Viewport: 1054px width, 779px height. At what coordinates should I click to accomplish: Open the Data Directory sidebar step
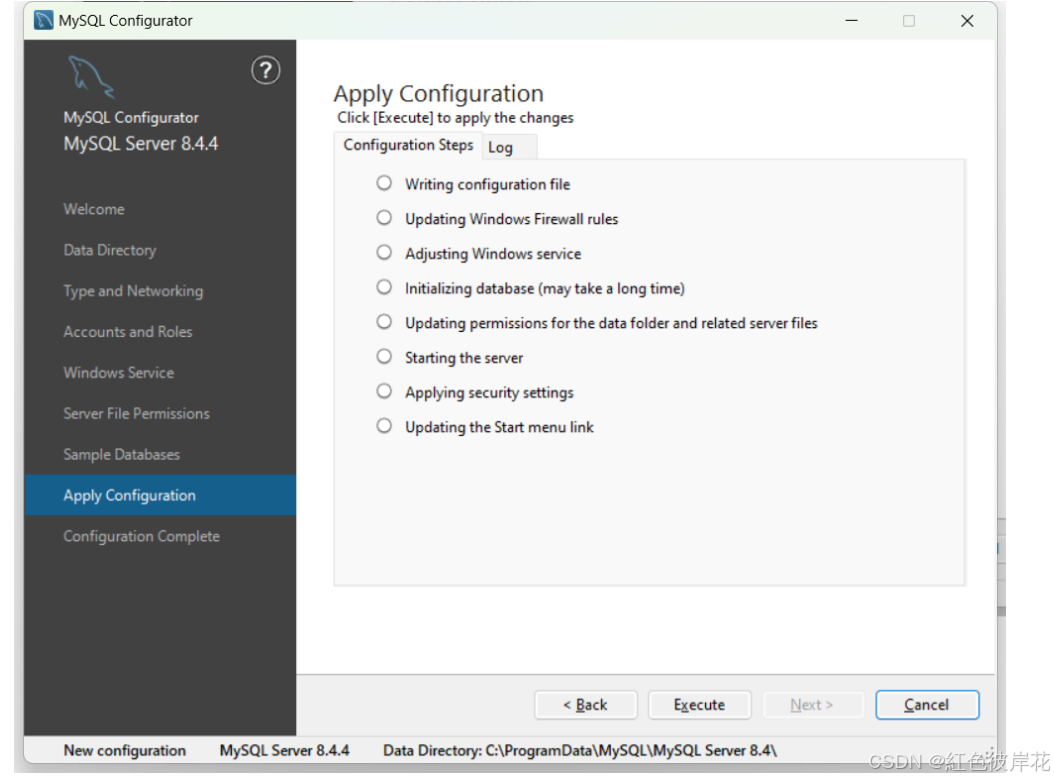point(110,250)
